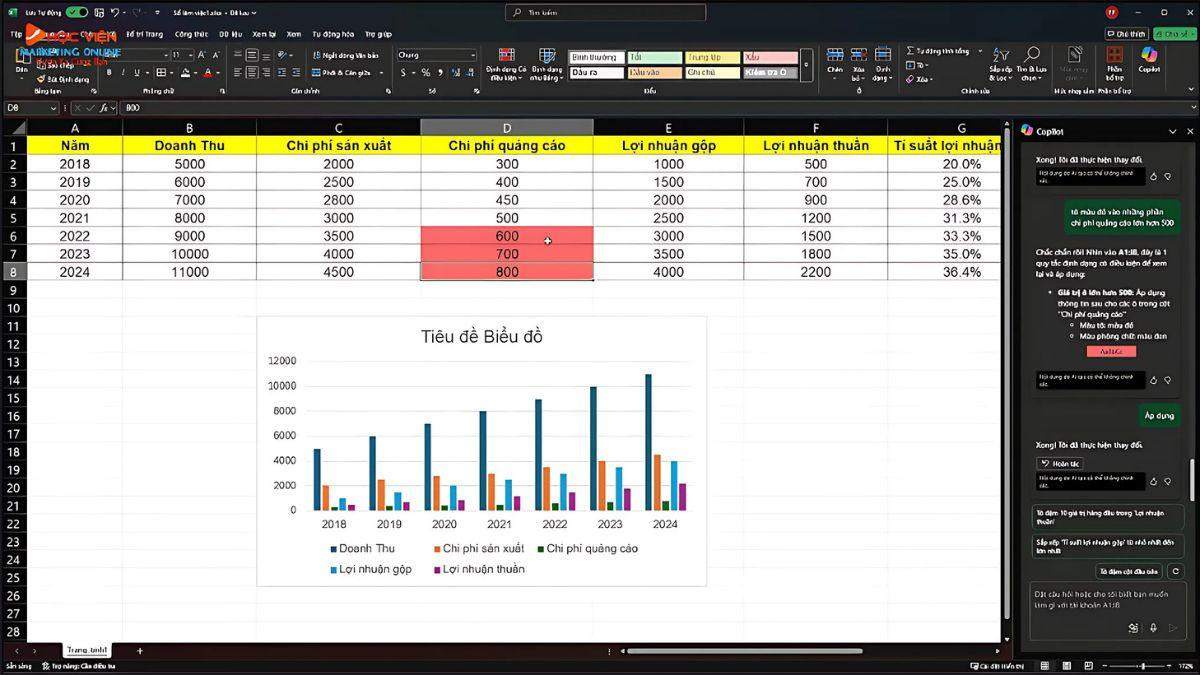Open Format as Table (Định dạng như Bảng)

(x=547, y=65)
